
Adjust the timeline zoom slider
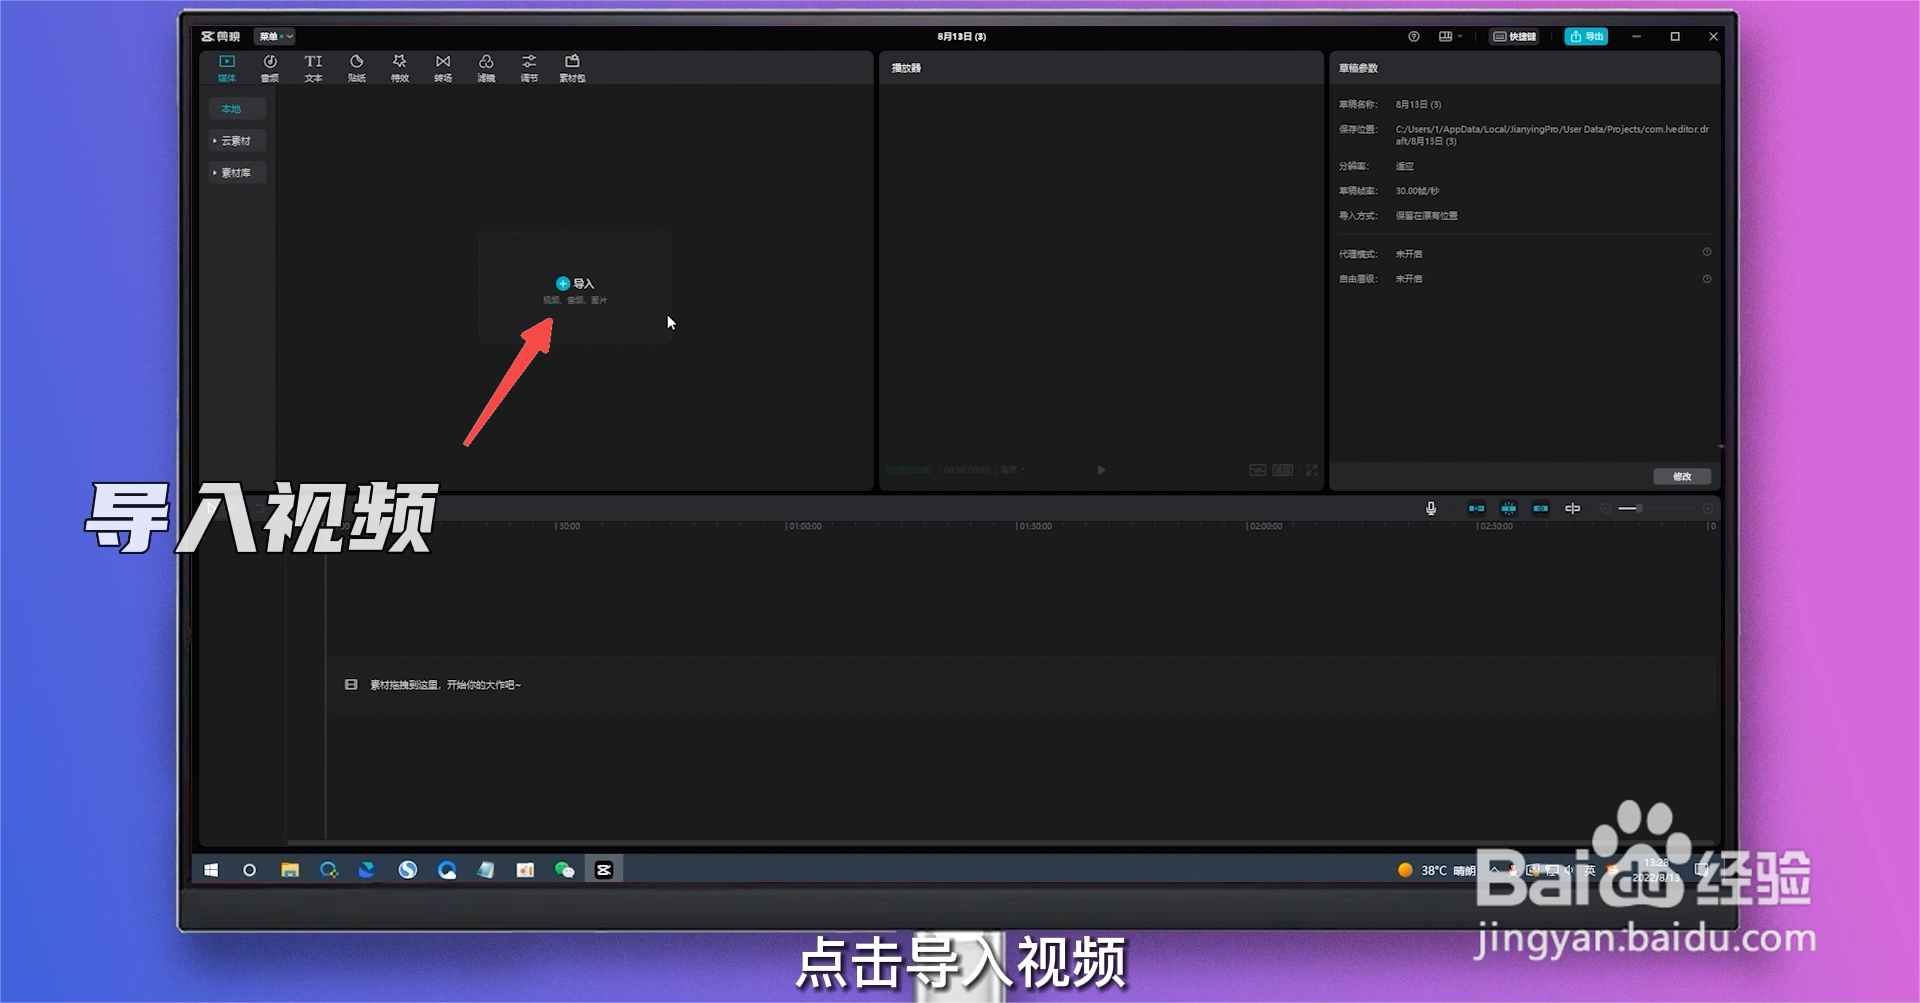[1639, 508]
